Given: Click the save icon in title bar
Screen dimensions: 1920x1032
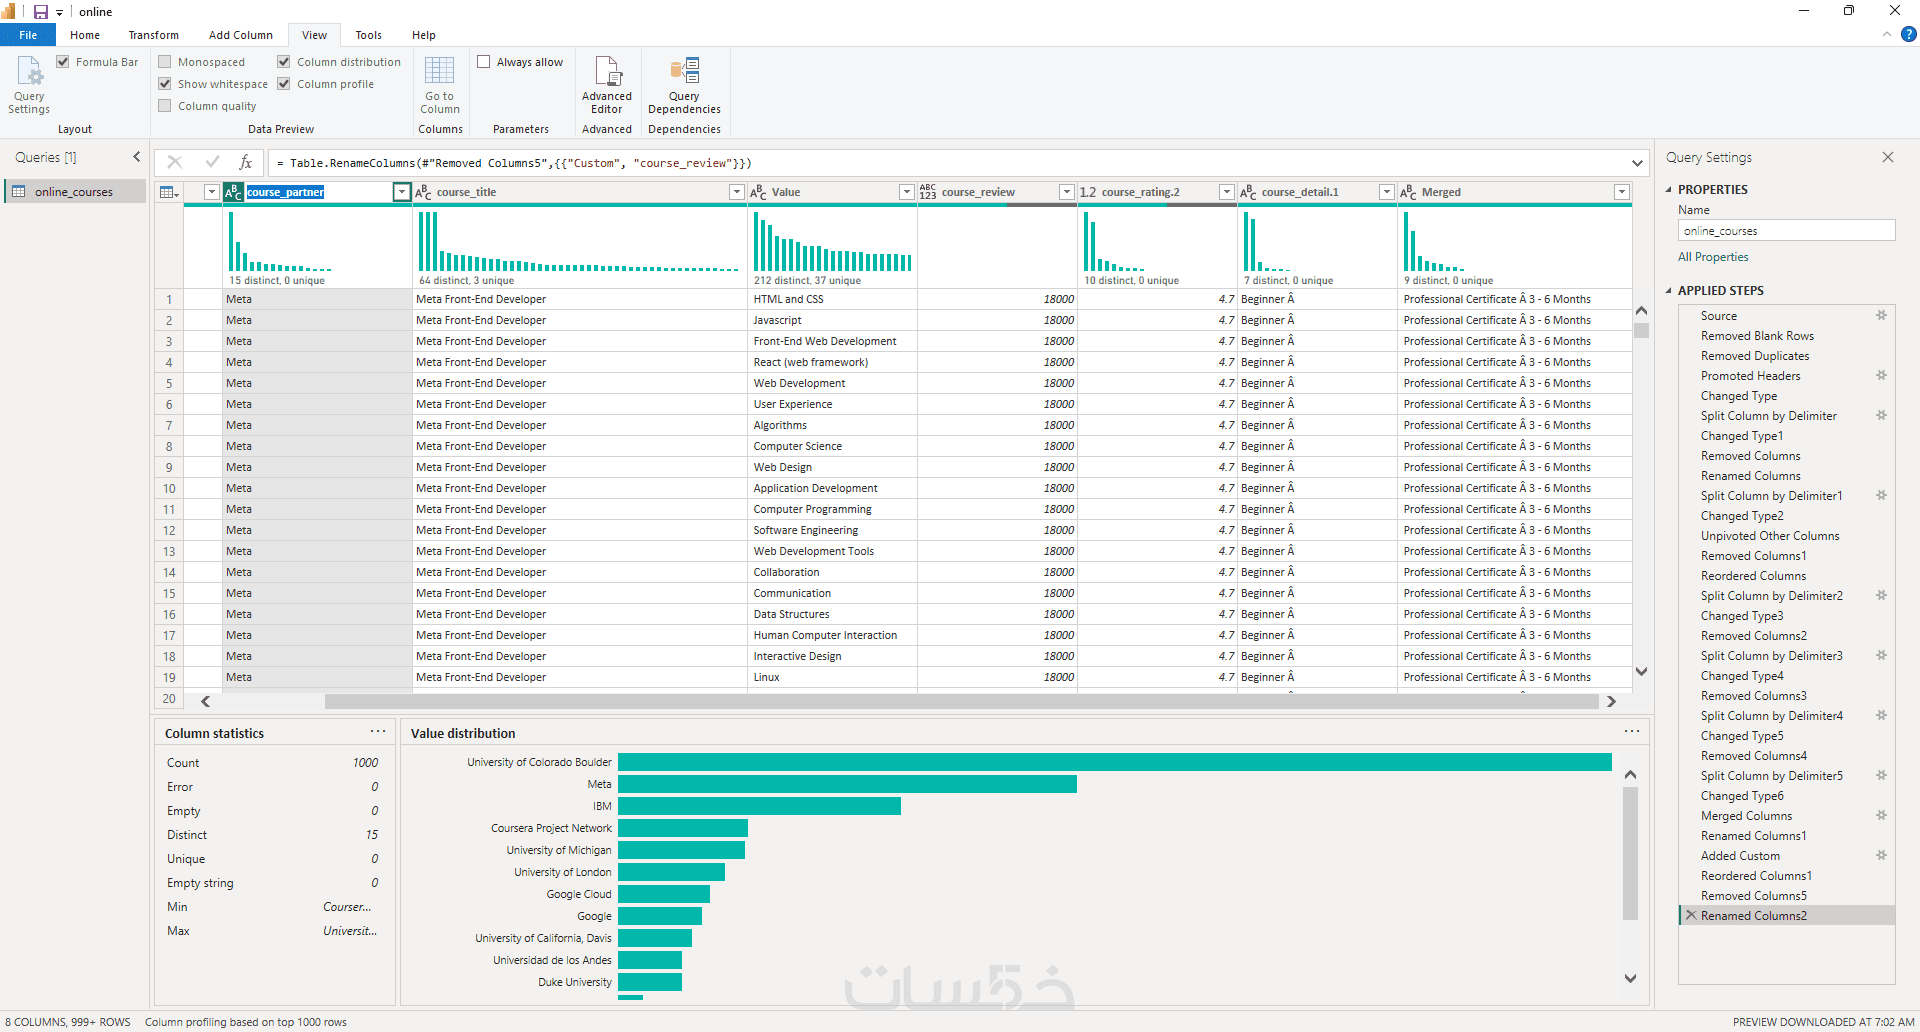Looking at the screenshot, I should click(41, 11).
